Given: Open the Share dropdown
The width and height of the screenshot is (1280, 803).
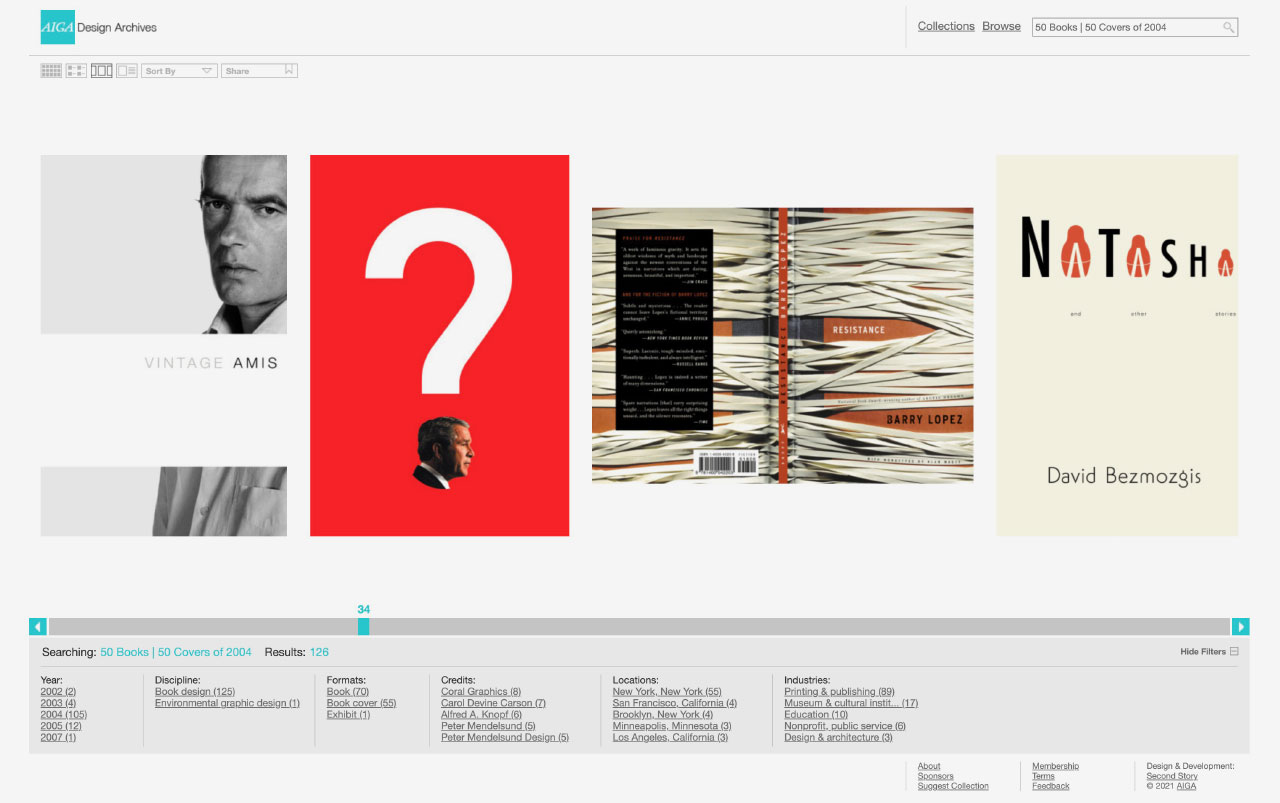Looking at the screenshot, I should tap(259, 71).
